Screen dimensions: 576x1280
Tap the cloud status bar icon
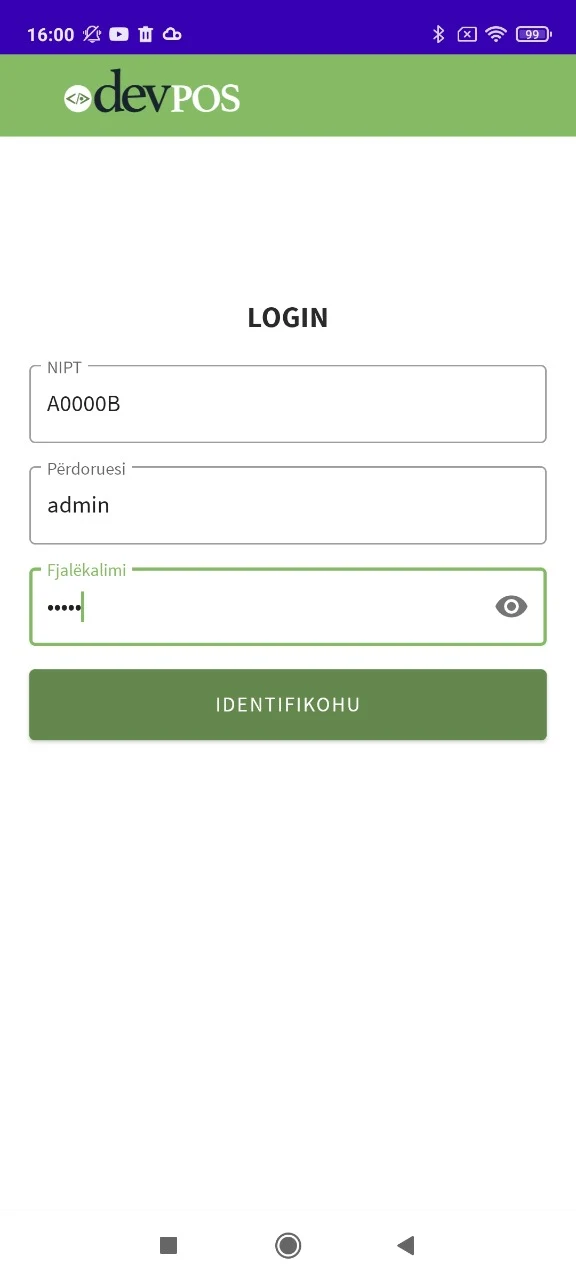pos(172,34)
